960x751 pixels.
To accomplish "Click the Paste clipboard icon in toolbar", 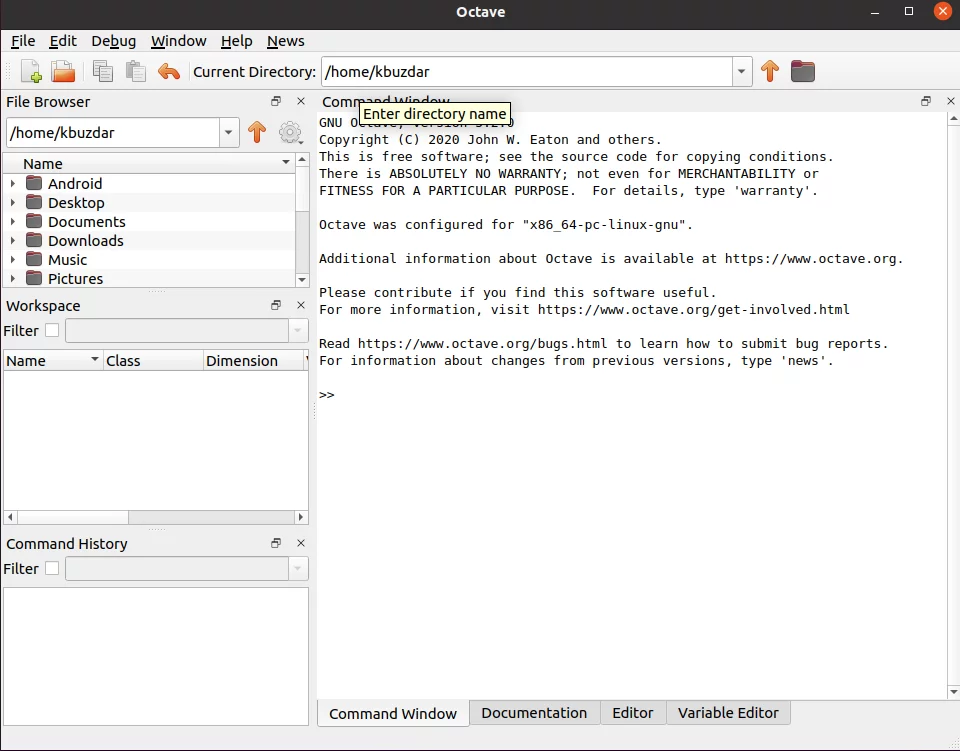I will click(x=135, y=72).
